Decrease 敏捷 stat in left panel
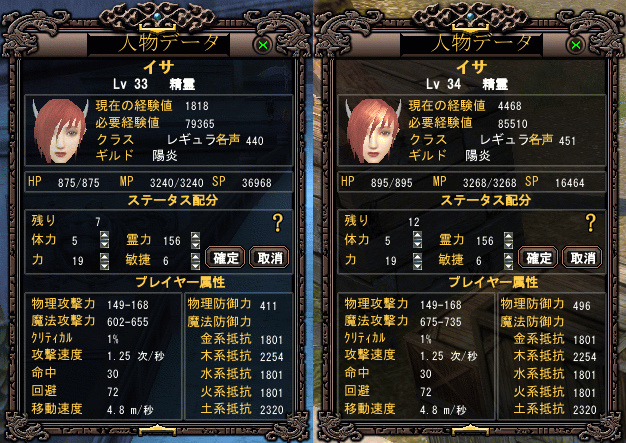Viewport: 626px width, 443px height. pyautogui.click(x=195, y=265)
